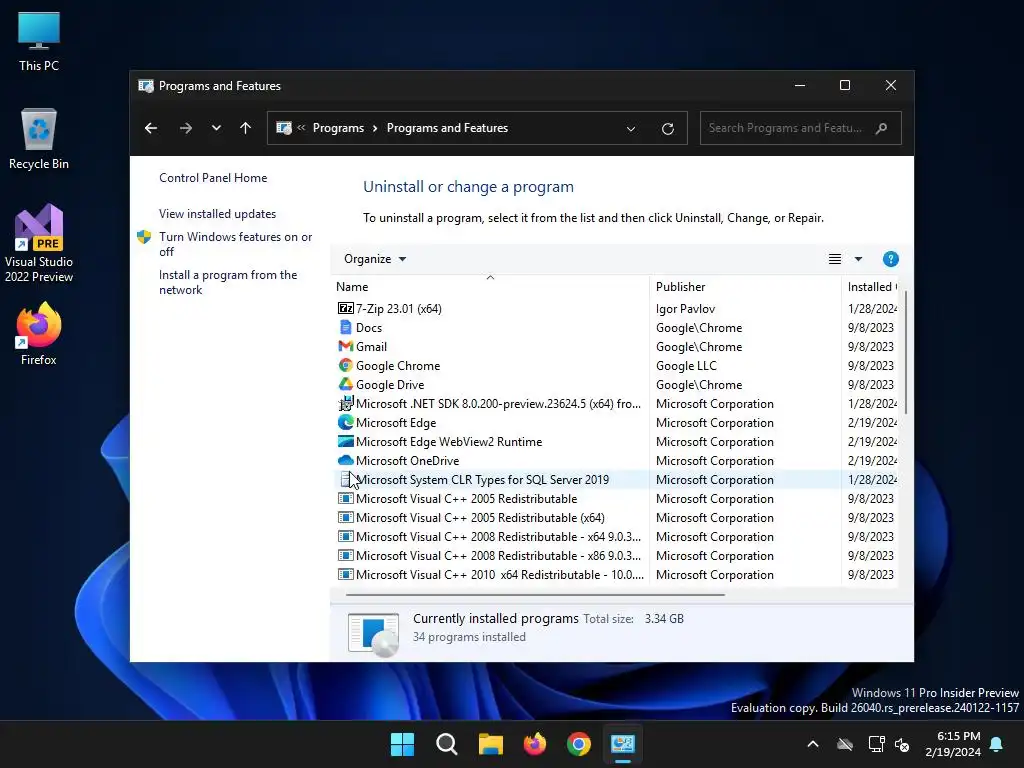1024x768 pixels.
Task: Click Google Chrome icon in program list
Action: point(345,365)
